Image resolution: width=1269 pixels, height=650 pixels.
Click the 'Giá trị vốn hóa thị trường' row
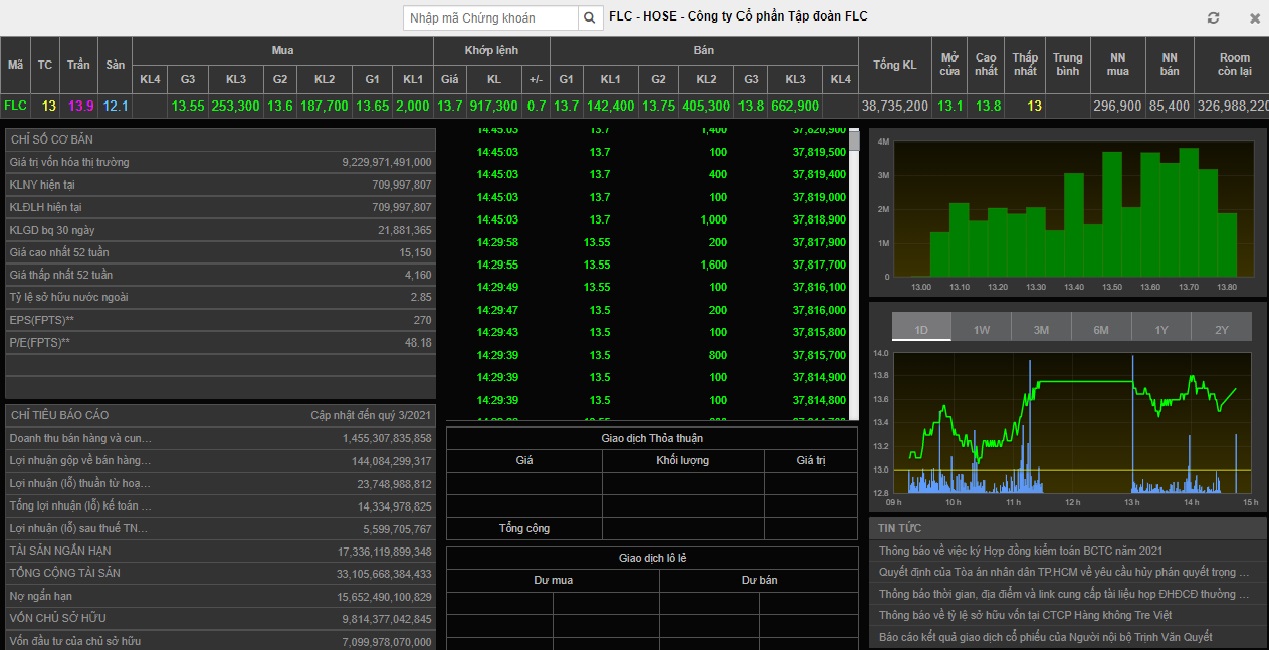pyautogui.click(x=221, y=162)
